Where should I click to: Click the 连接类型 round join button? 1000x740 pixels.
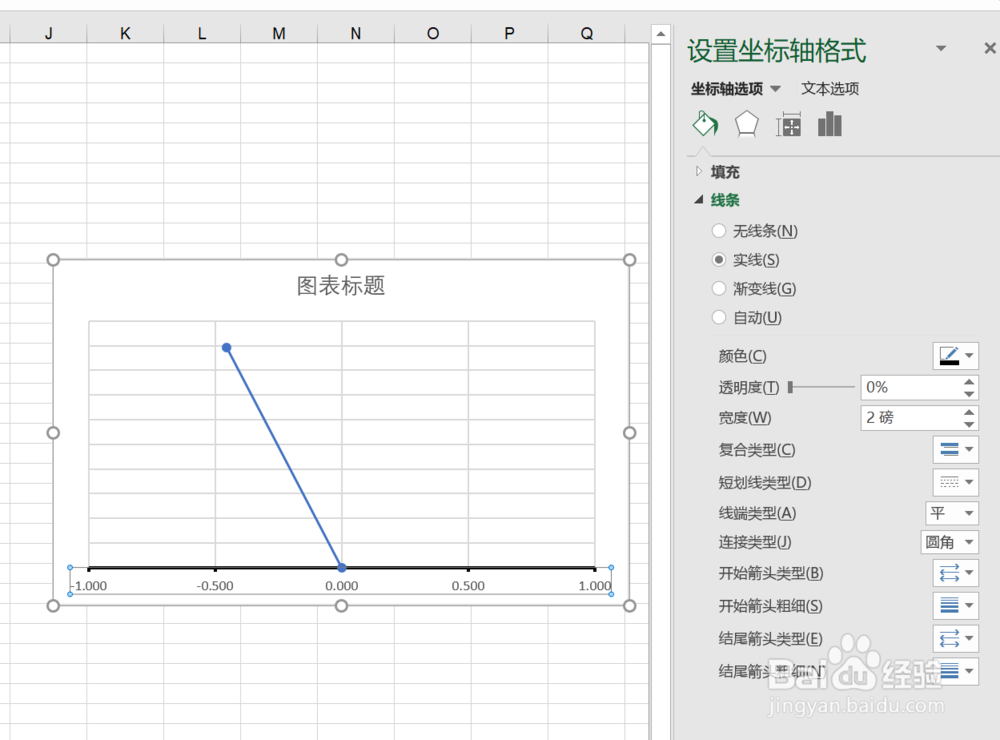[950, 542]
